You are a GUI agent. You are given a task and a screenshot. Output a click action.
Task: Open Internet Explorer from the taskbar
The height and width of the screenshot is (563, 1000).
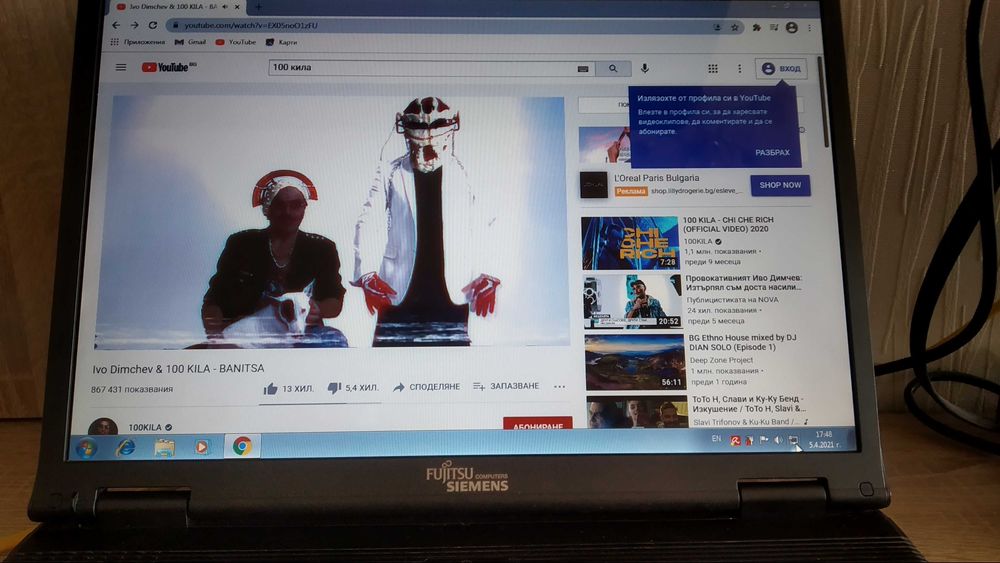[125, 448]
